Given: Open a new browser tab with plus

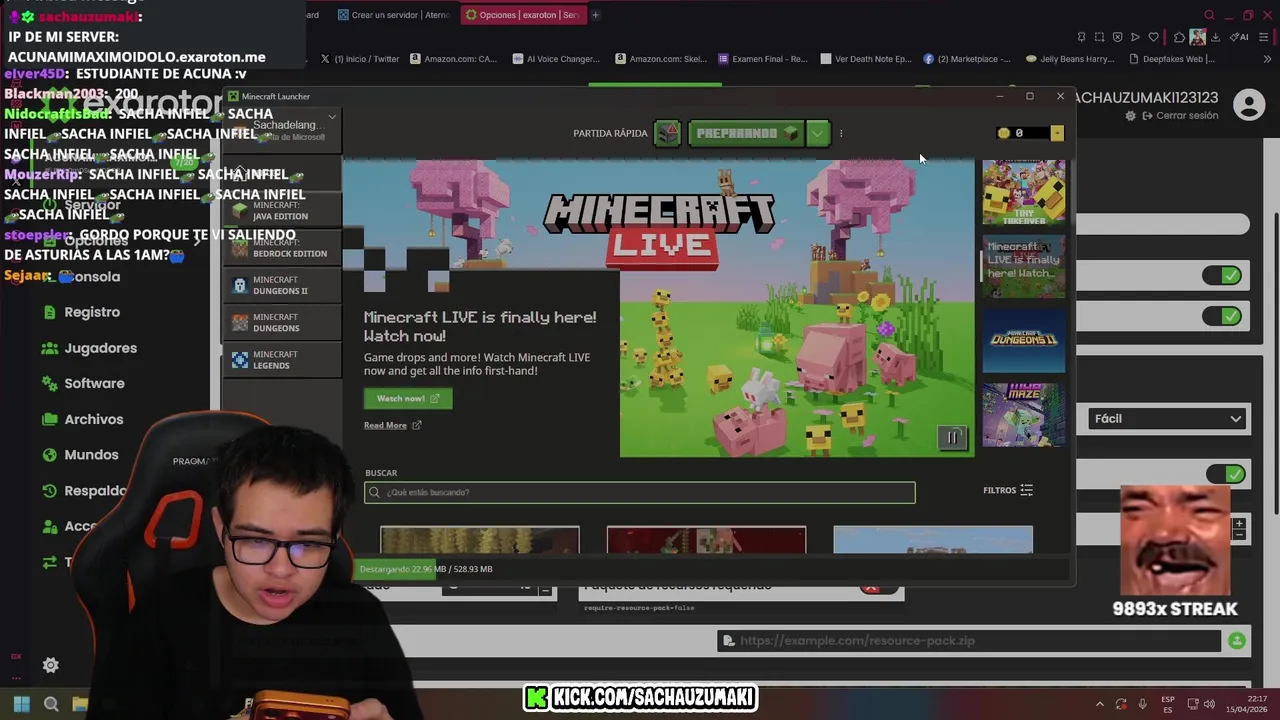Looking at the screenshot, I should tap(595, 15).
